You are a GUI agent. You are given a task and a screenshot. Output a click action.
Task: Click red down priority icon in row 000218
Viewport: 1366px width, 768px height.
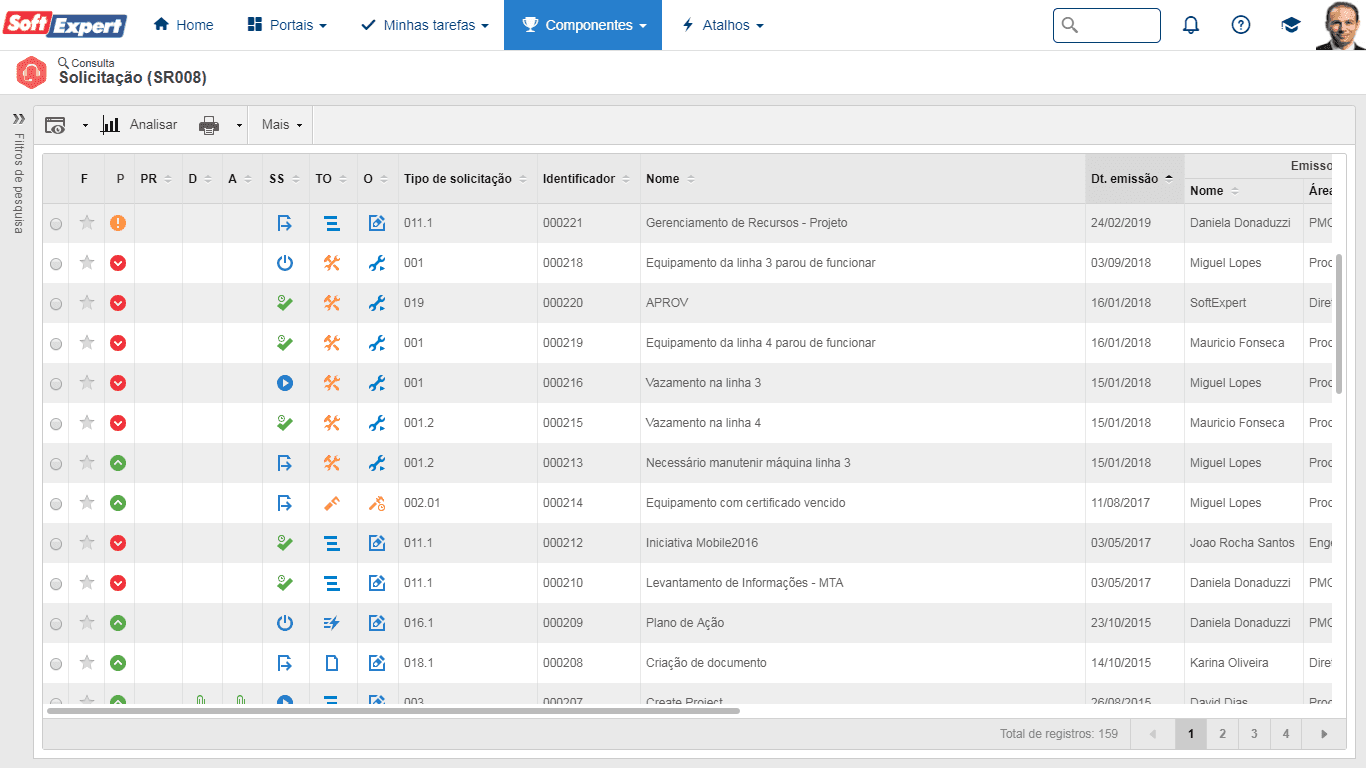coord(118,263)
